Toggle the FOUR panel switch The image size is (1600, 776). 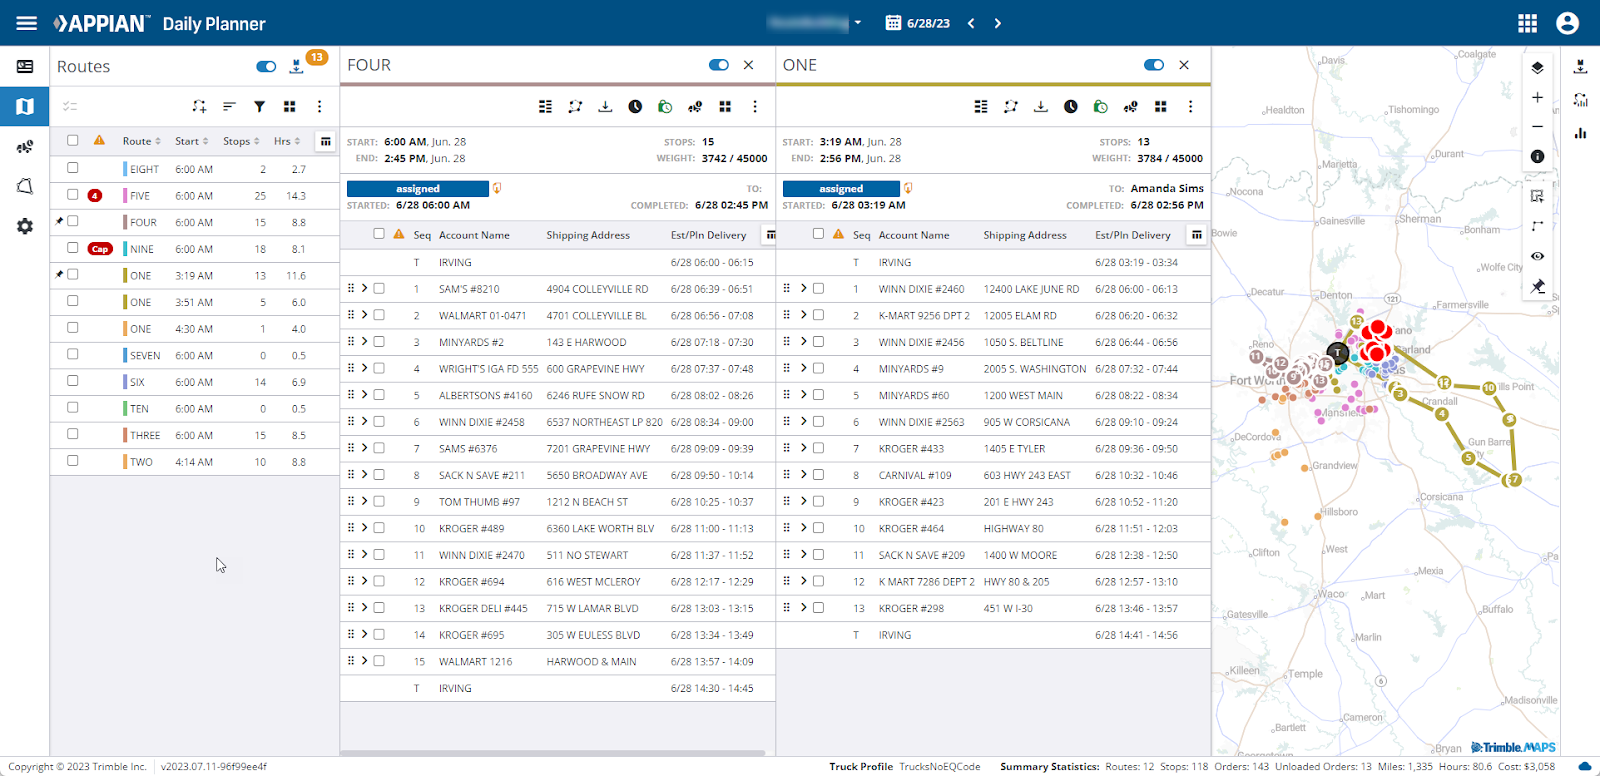pyautogui.click(x=718, y=65)
